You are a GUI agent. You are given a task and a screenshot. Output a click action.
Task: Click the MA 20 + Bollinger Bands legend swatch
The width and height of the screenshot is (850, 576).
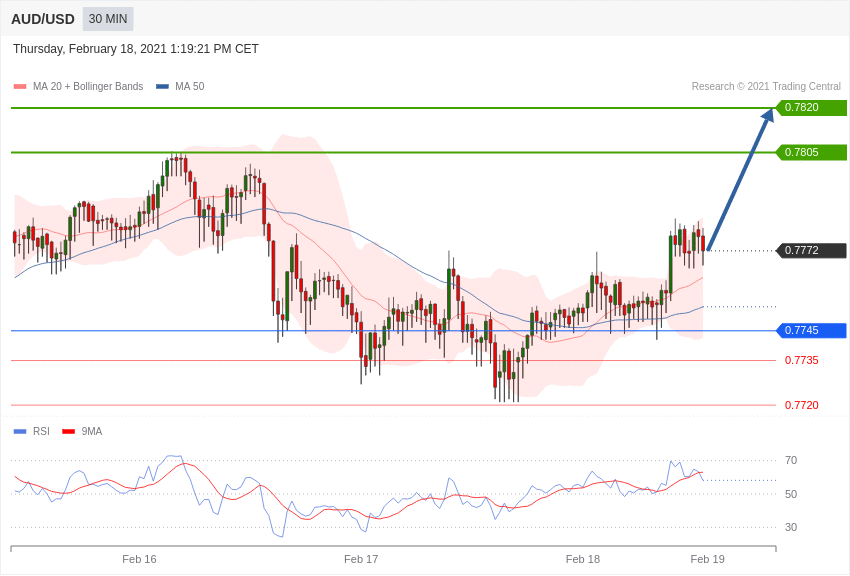pyautogui.click(x=20, y=87)
